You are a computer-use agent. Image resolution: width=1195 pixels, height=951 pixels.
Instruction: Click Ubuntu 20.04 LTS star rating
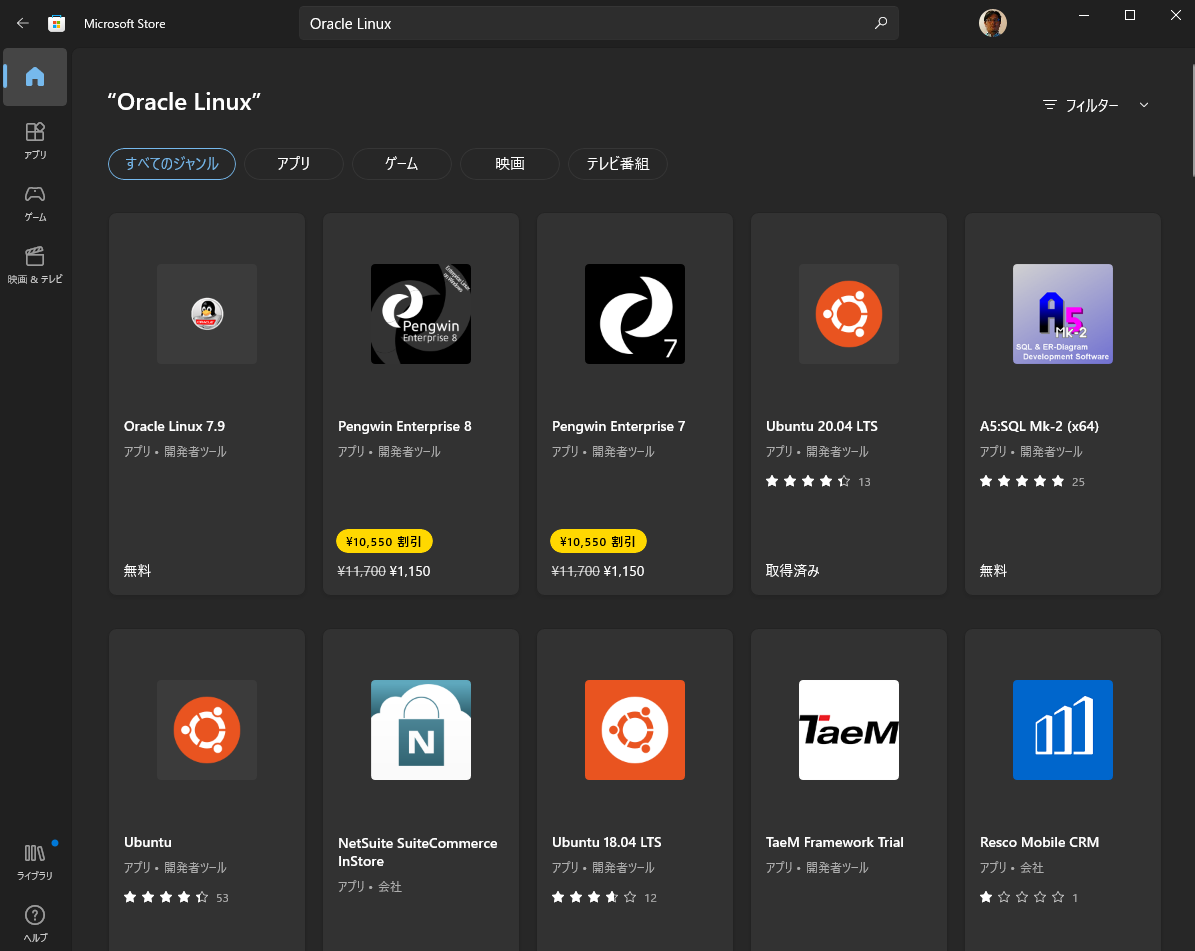(x=808, y=482)
